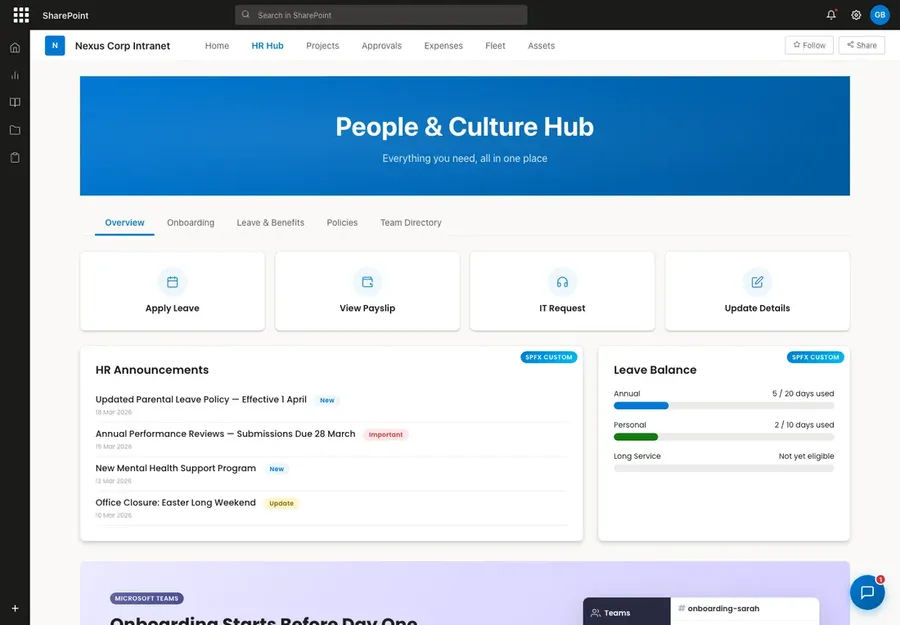The height and width of the screenshot is (625, 900).
Task: Open the notifications bell
Action: coord(831,15)
